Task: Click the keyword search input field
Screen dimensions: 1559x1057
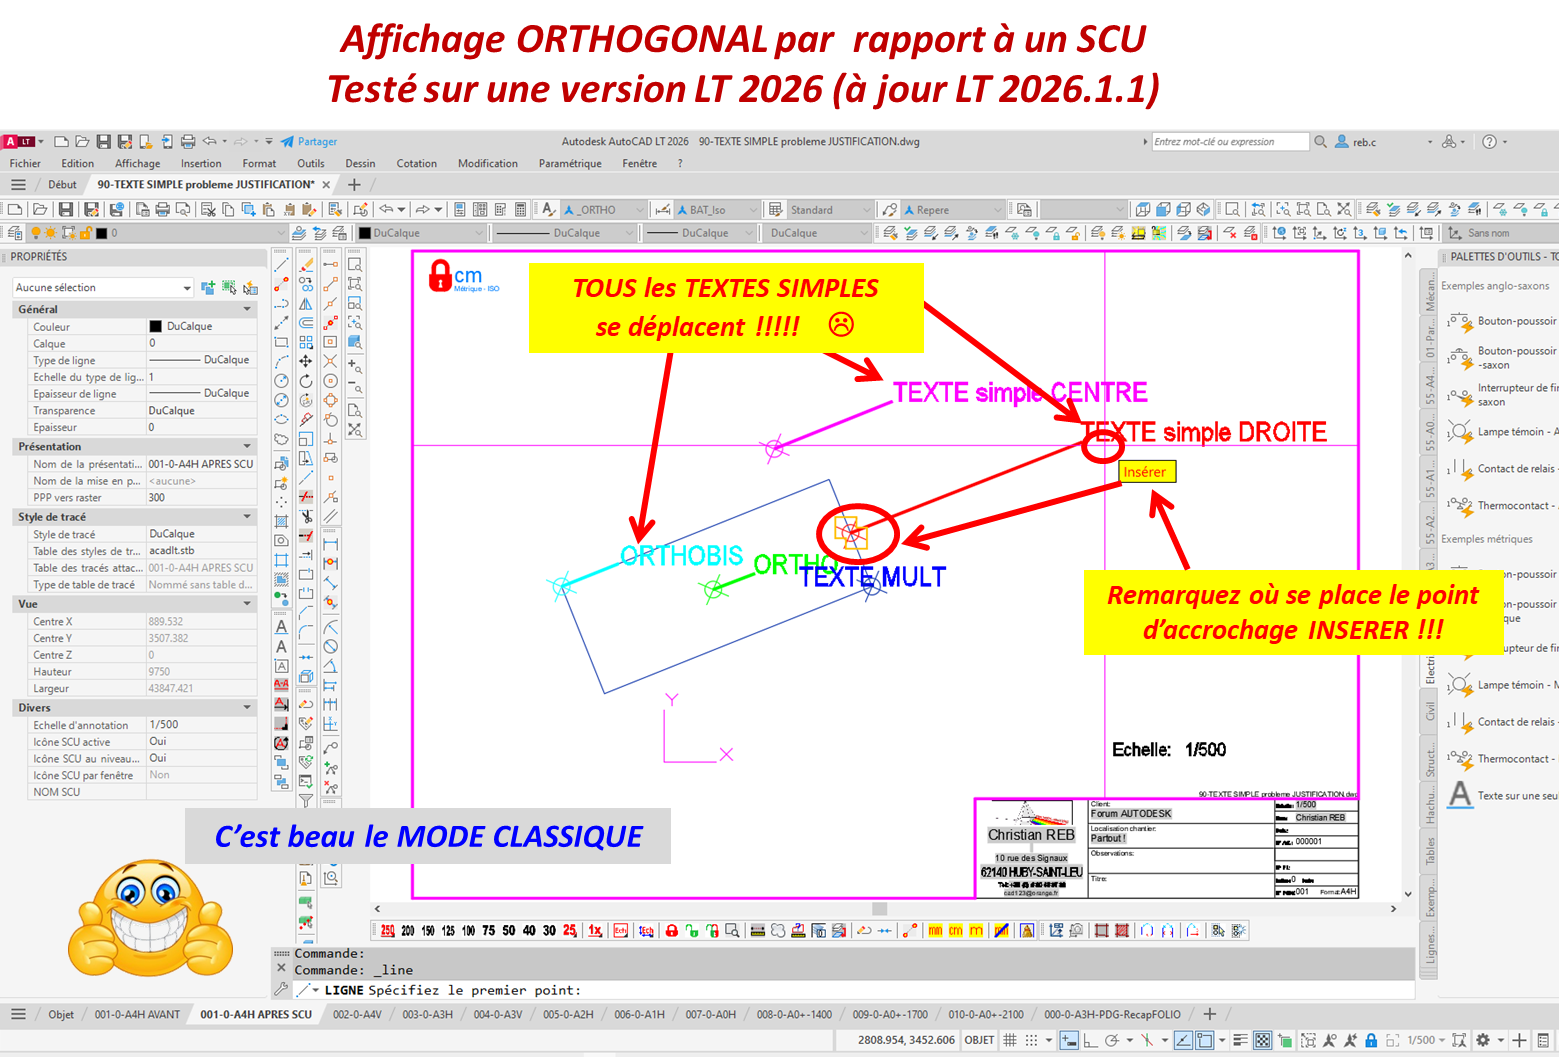Action: coord(1229,142)
